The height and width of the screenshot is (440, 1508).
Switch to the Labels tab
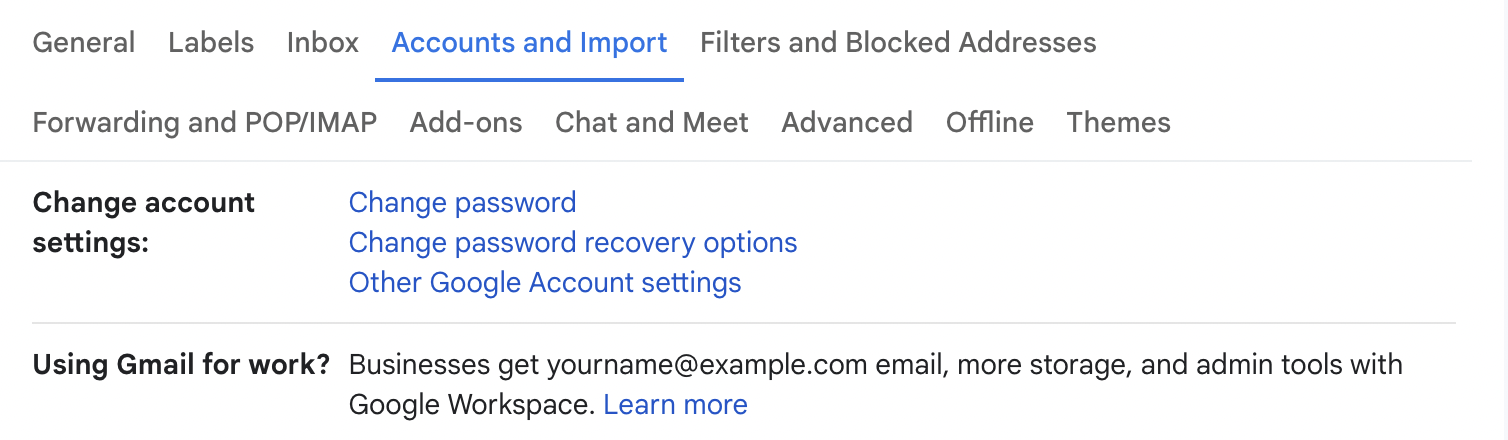pyautogui.click(x=211, y=43)
